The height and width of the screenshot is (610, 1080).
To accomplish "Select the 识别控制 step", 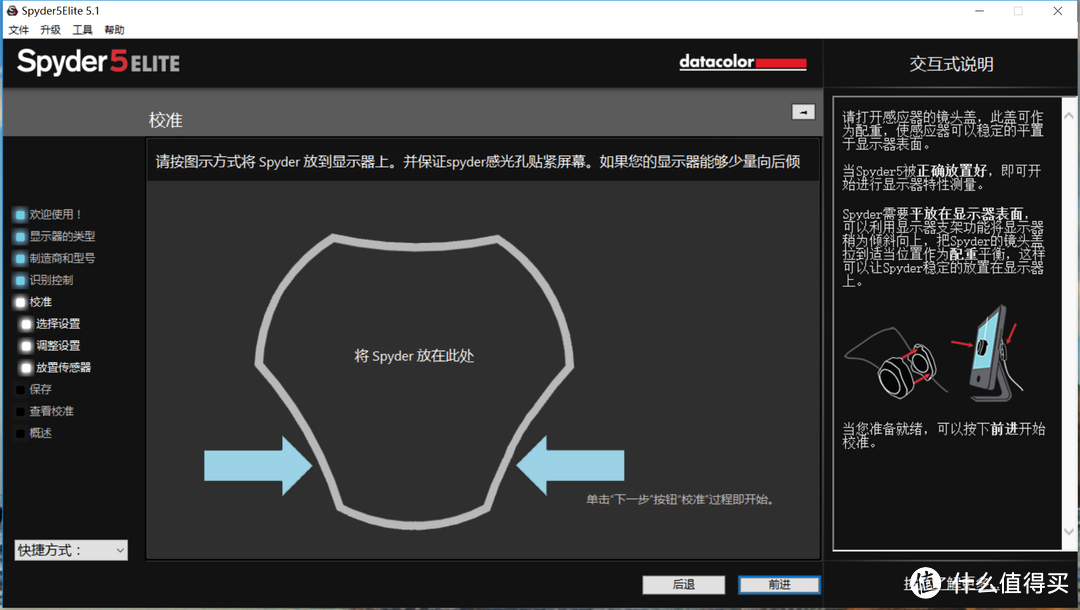I will pyautogui.click(x=44, y=280).
